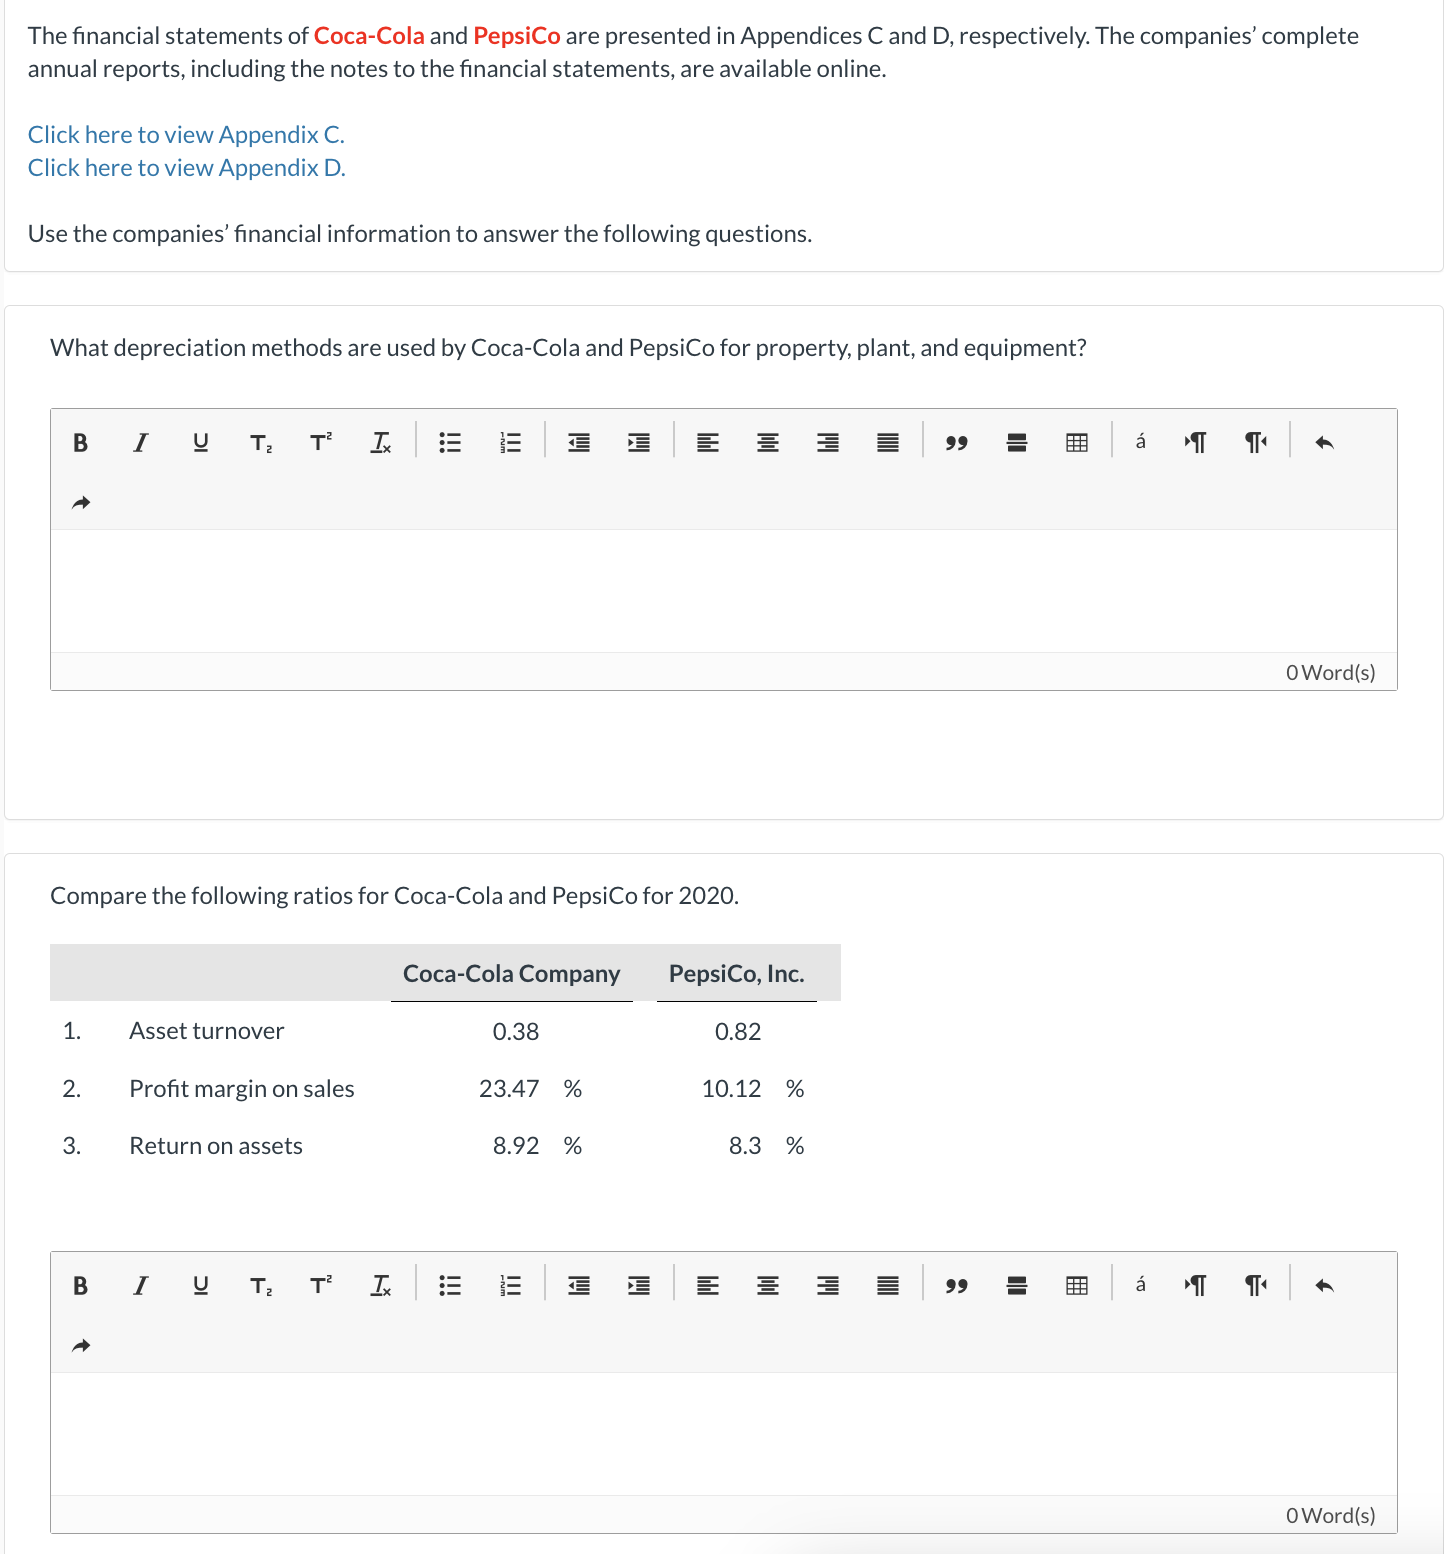Toggle italic formatting in the first editor

pyautogui.click(x=139, y=441)
